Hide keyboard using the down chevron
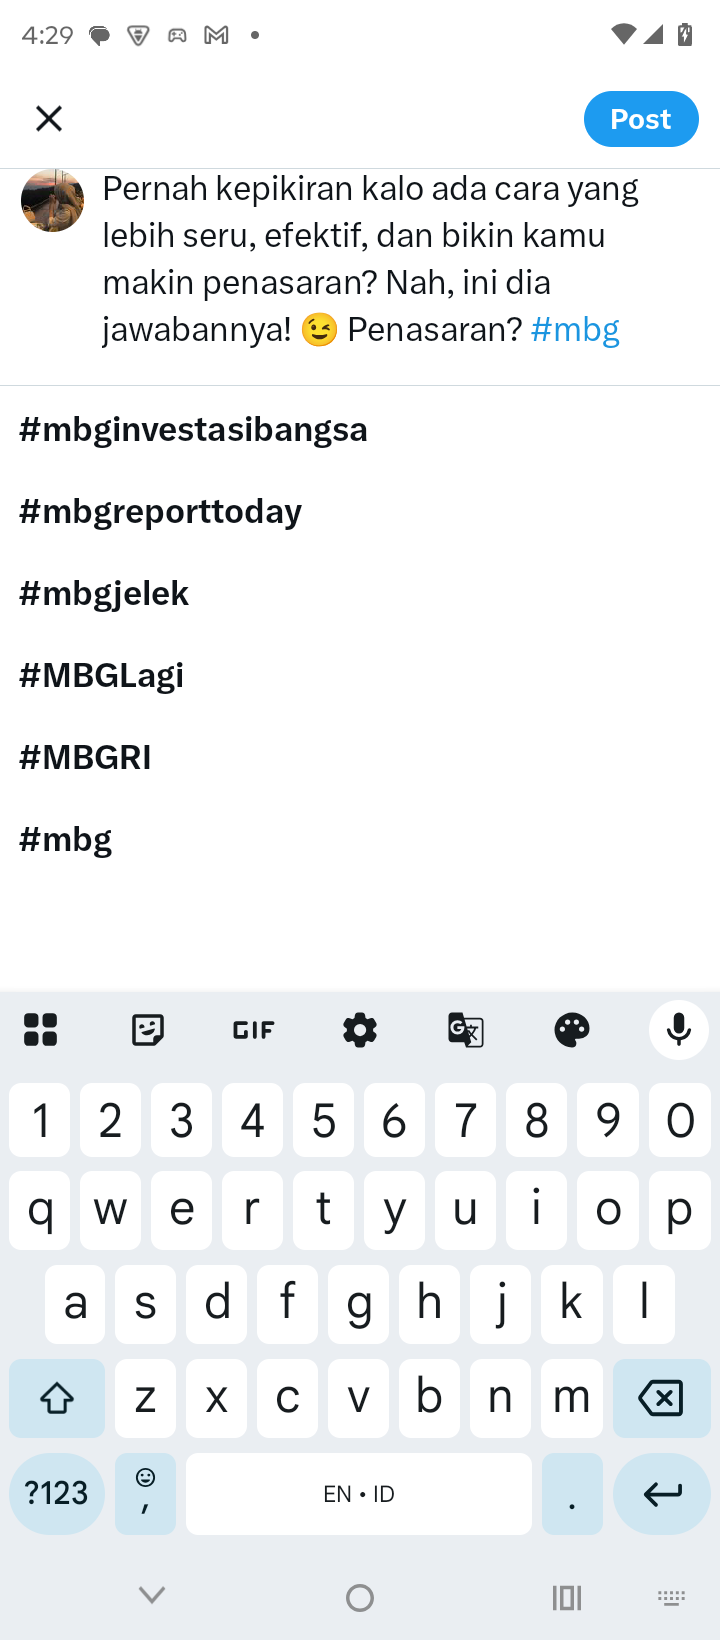This screenshot has width=720, height=1640. point(152,1595)
